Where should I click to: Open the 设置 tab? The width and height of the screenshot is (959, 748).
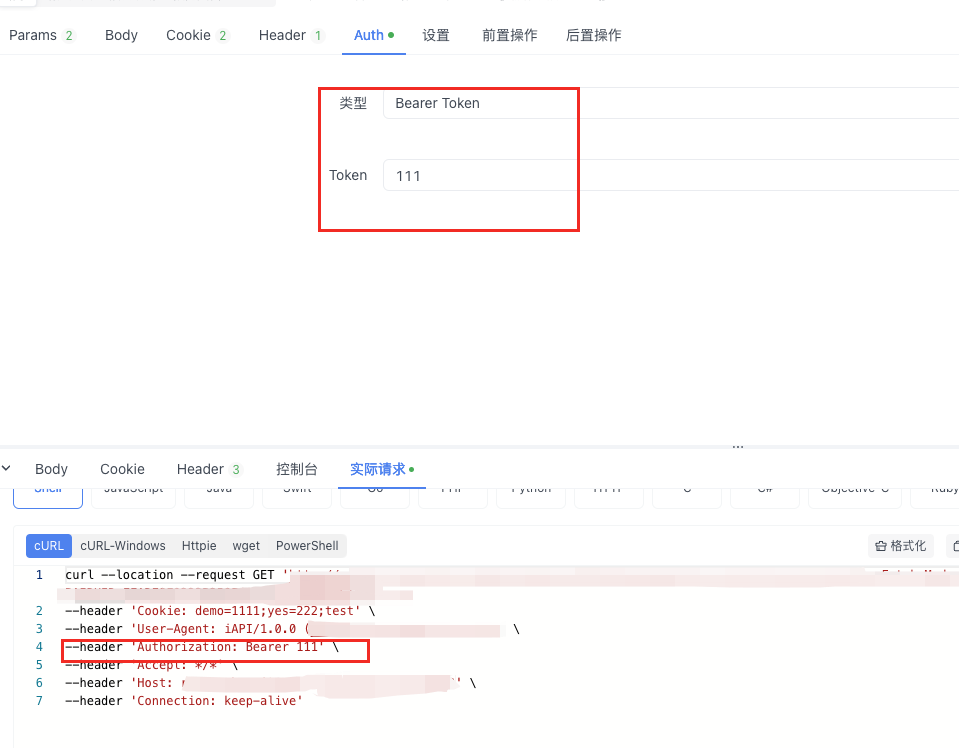point(436,35)
